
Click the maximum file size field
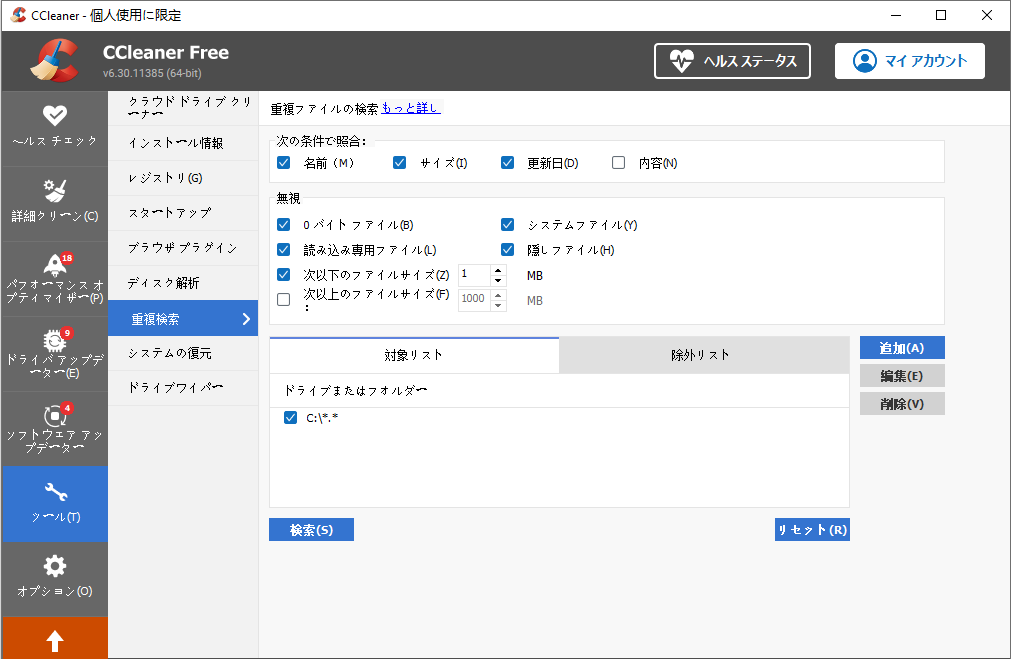tap(475, 299)
